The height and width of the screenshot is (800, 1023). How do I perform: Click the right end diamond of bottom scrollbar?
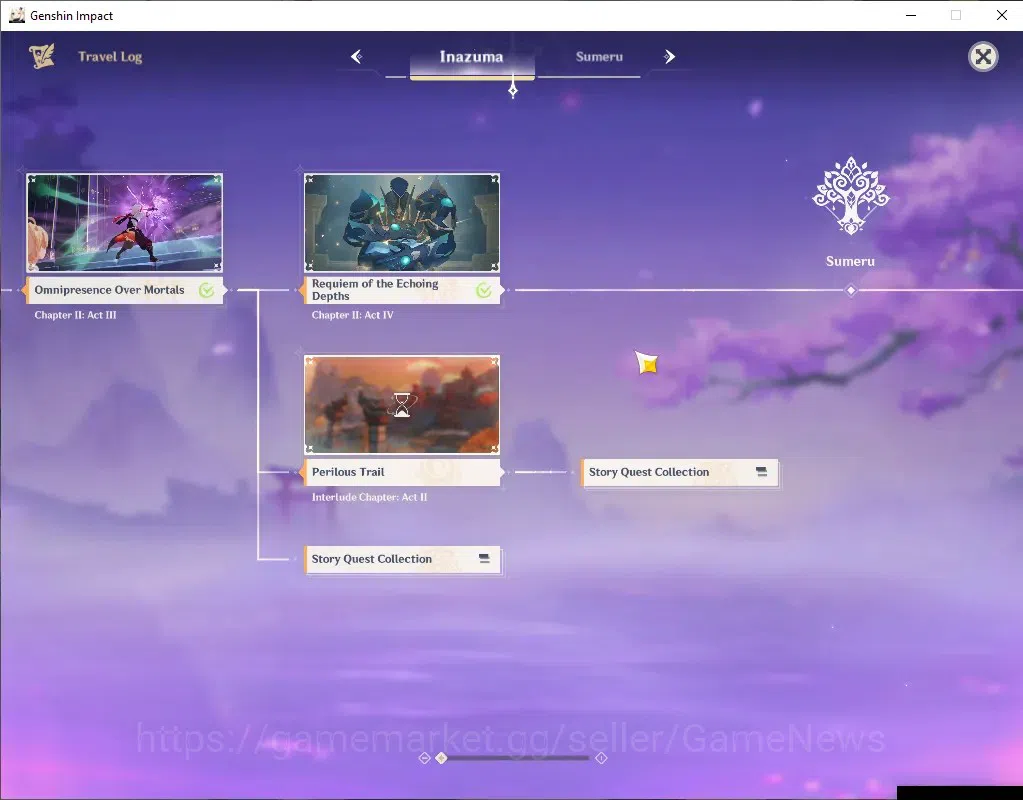(602, 758)
